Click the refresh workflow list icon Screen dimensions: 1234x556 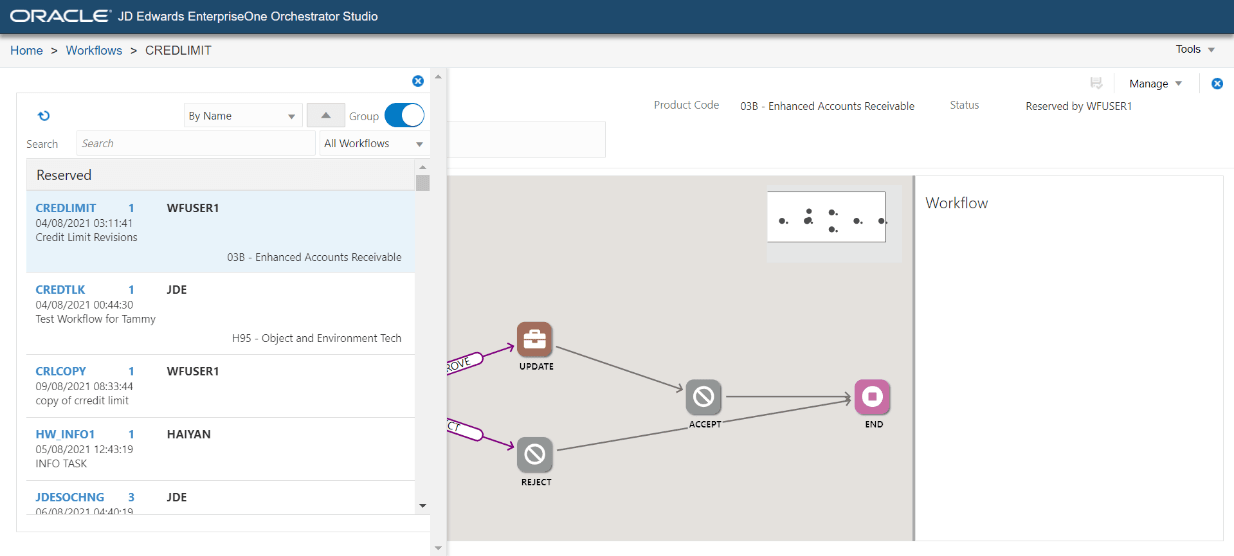[x=44, y=116]
